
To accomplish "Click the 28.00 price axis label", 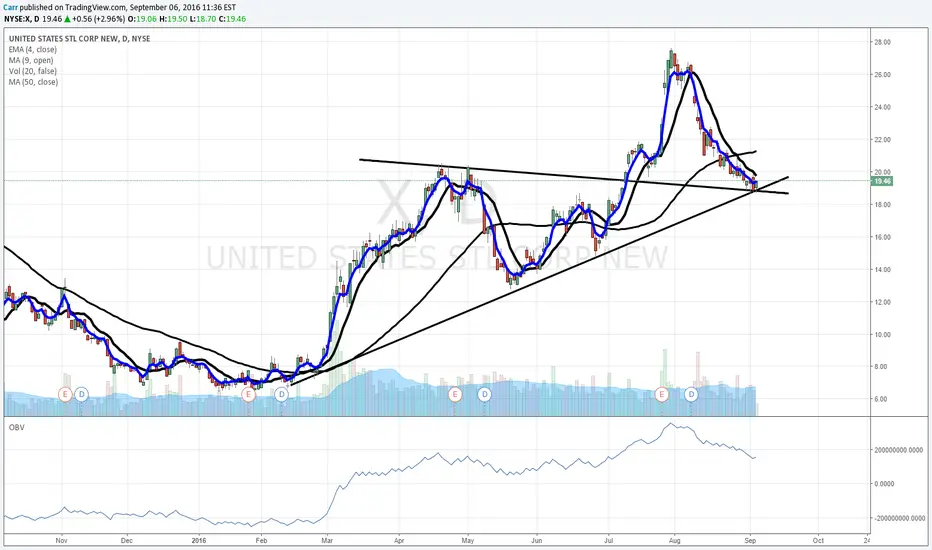I will point(882,42).
